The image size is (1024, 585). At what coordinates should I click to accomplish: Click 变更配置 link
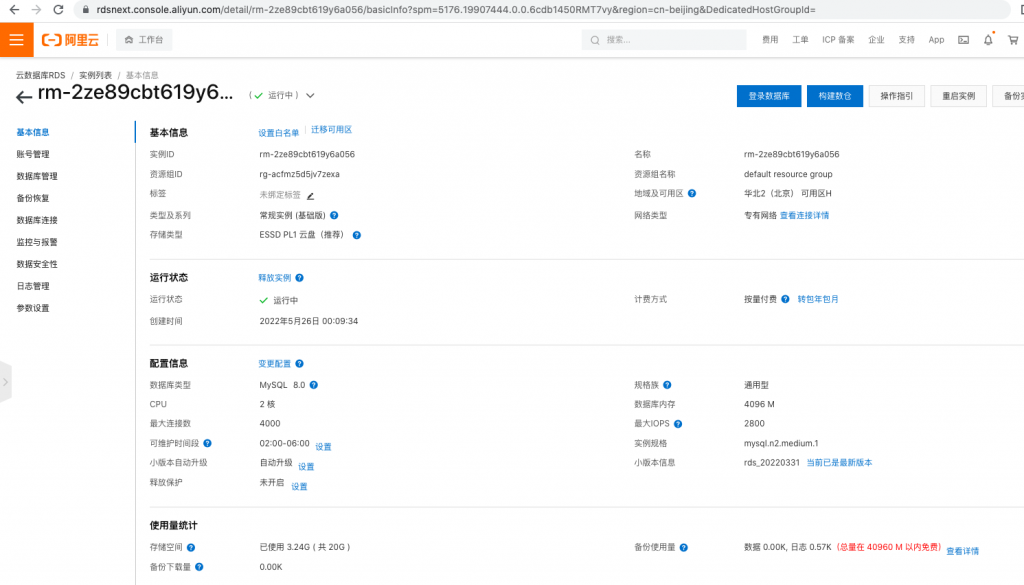coord(274,364)
